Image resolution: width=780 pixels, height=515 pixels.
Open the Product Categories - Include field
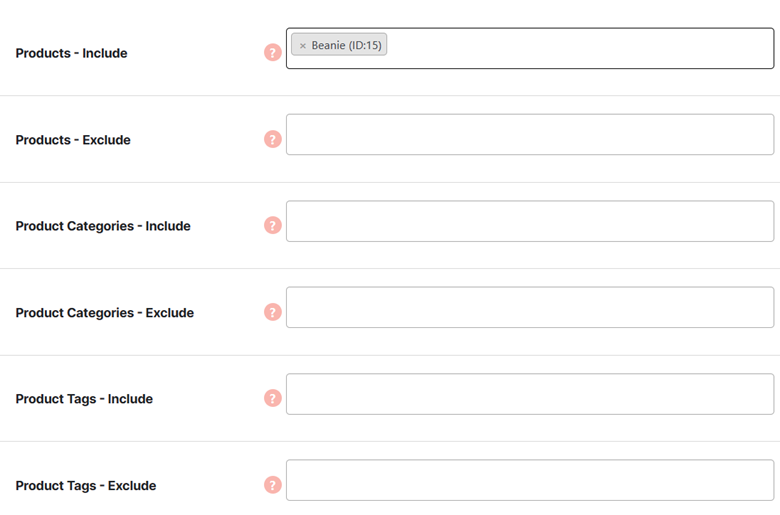[x=530, y=221]
